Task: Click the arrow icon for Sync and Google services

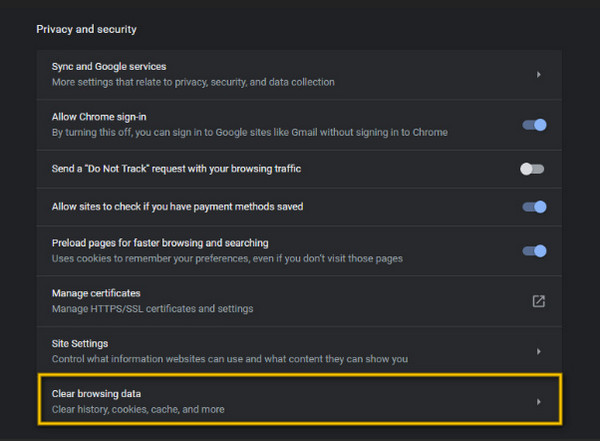Action: click(x=539, y=74)
